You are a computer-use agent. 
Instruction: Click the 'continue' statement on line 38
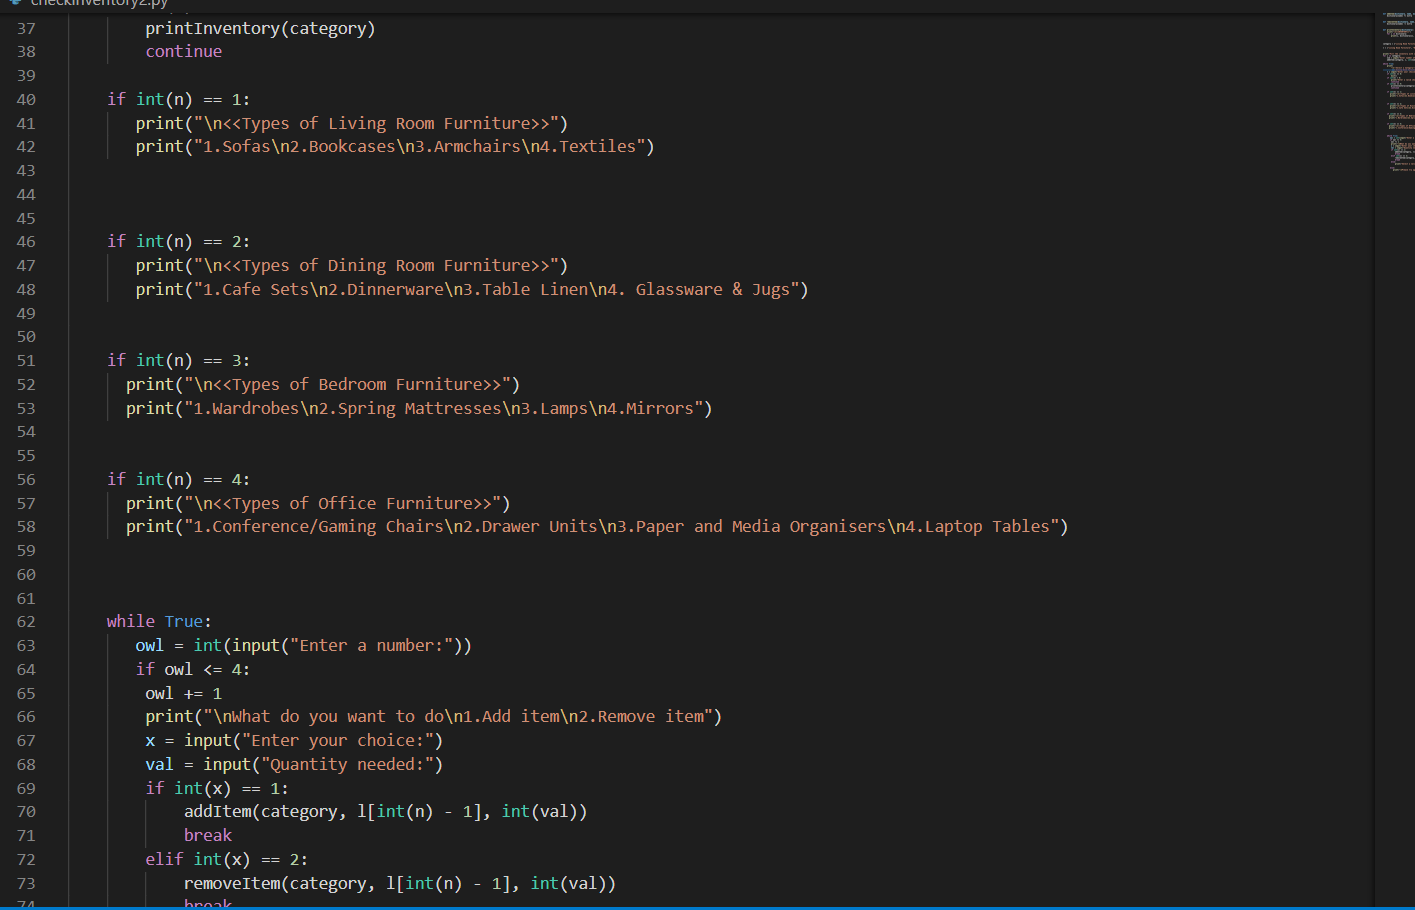click(183, 51)
